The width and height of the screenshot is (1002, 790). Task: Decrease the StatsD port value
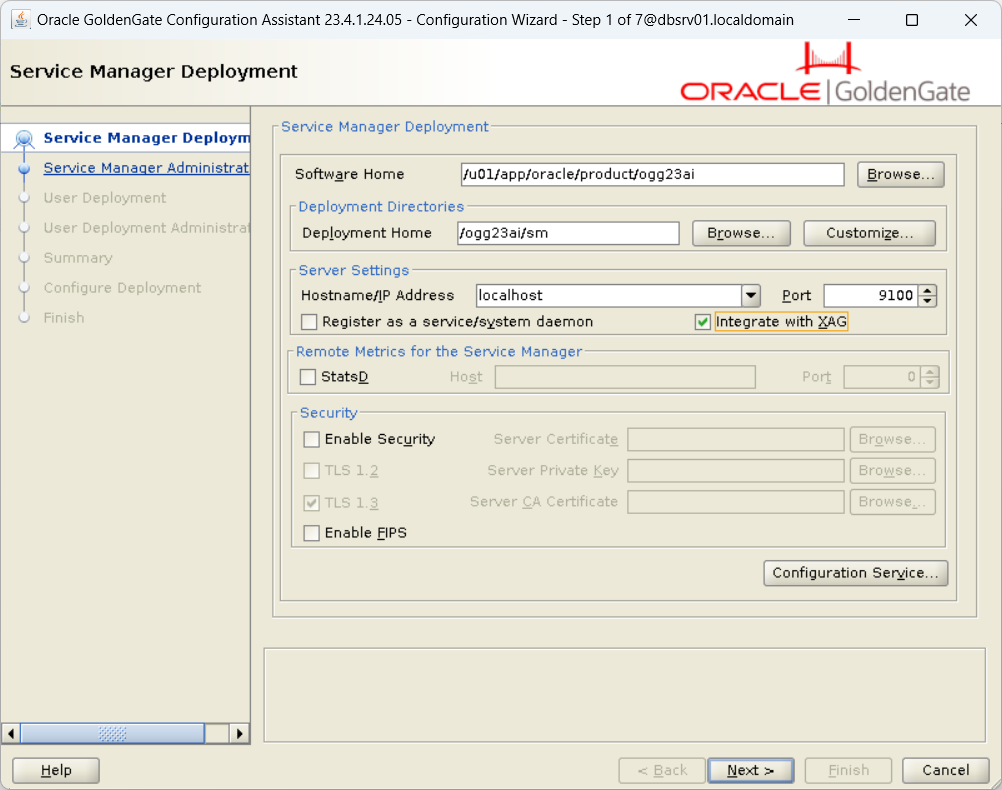tap(930, 382)
